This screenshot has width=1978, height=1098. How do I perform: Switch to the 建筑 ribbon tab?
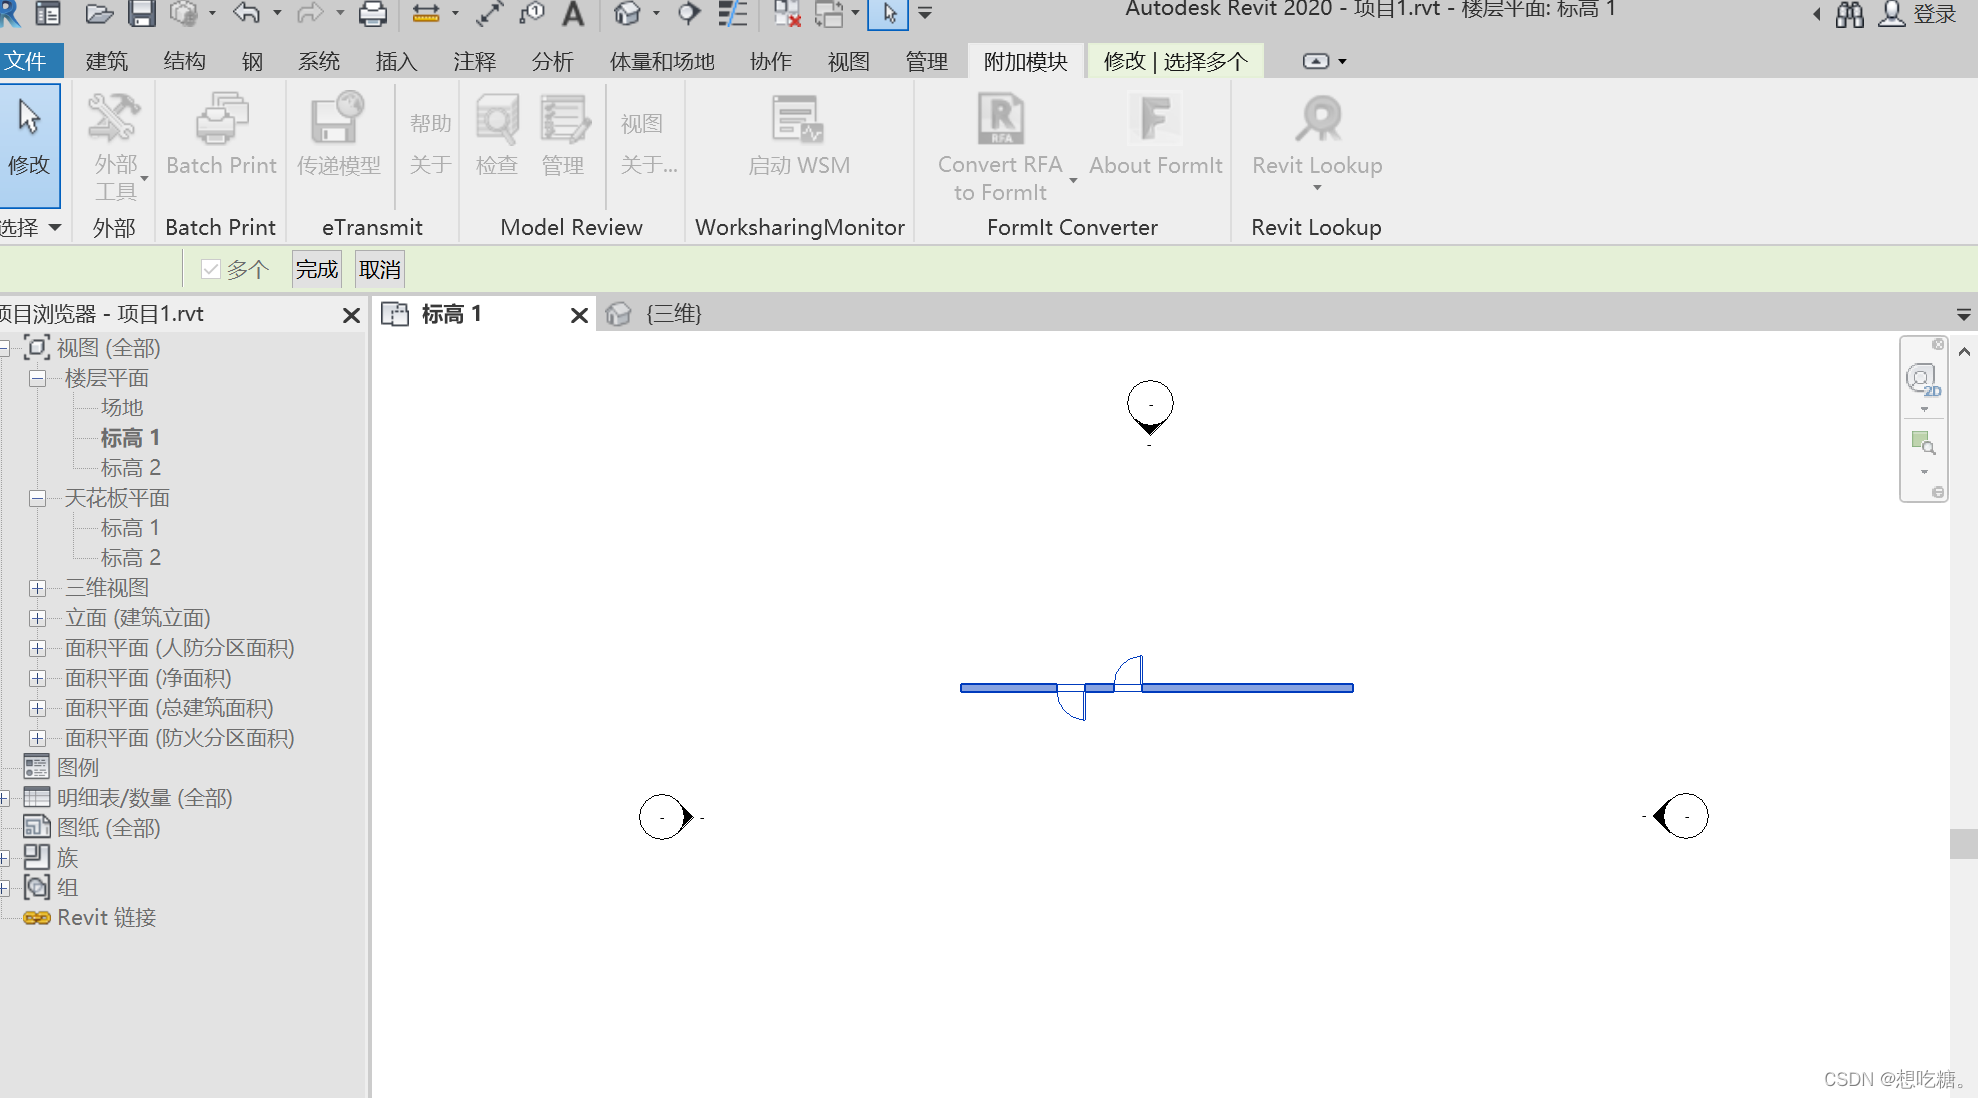point(106,61)
